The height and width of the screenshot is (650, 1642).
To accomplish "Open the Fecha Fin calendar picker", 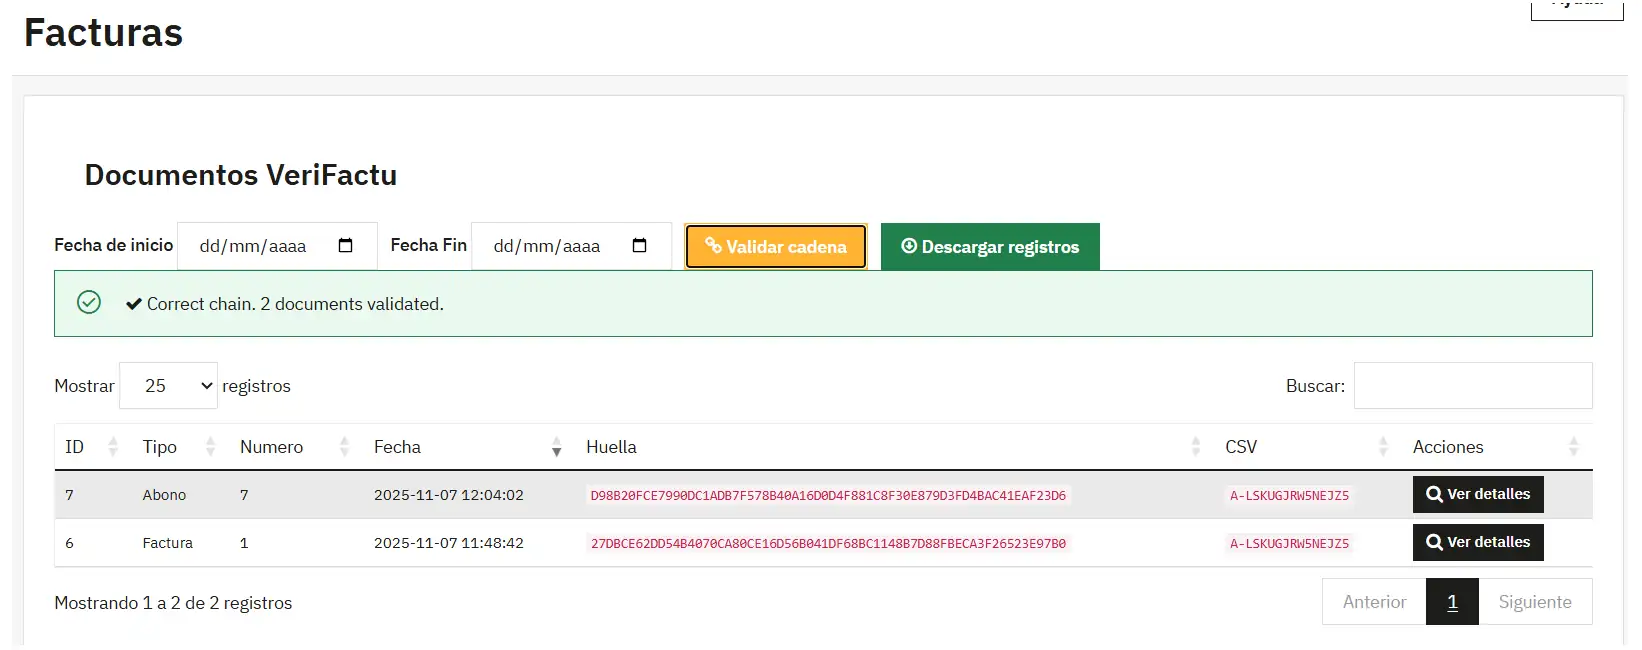I will coord(640,246).
